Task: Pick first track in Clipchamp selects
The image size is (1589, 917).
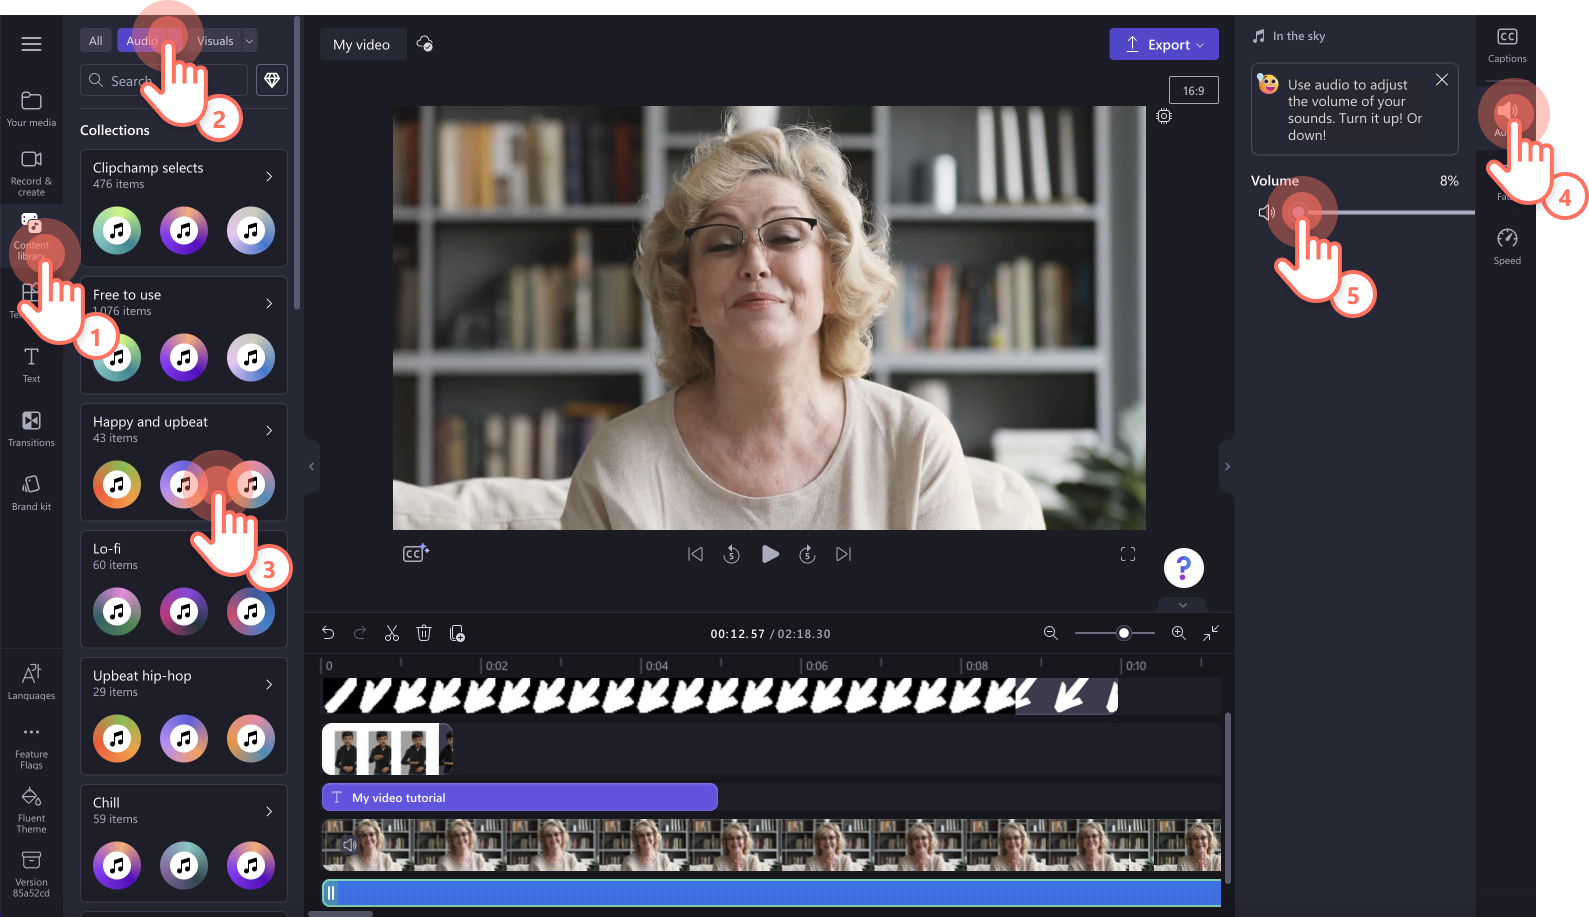Action: (117, 230)
